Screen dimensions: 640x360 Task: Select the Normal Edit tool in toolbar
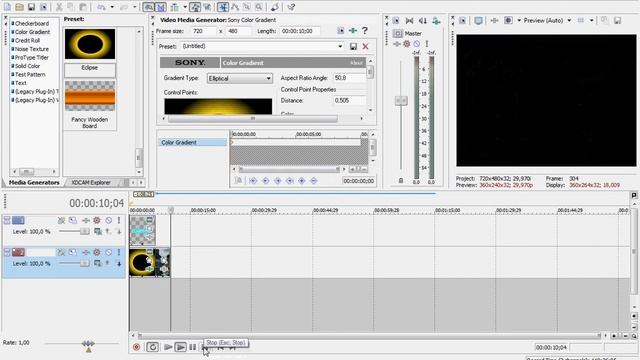click(223, 7)
